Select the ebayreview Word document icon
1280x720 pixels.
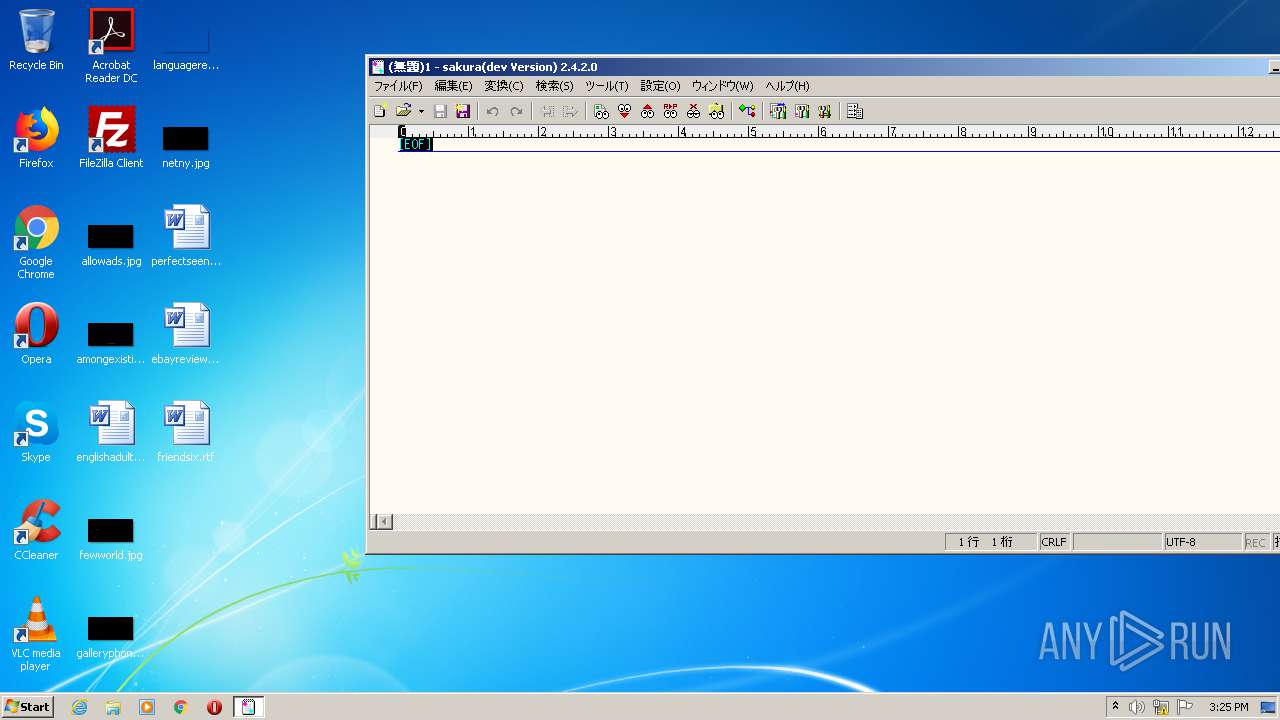tap(186, 334)
